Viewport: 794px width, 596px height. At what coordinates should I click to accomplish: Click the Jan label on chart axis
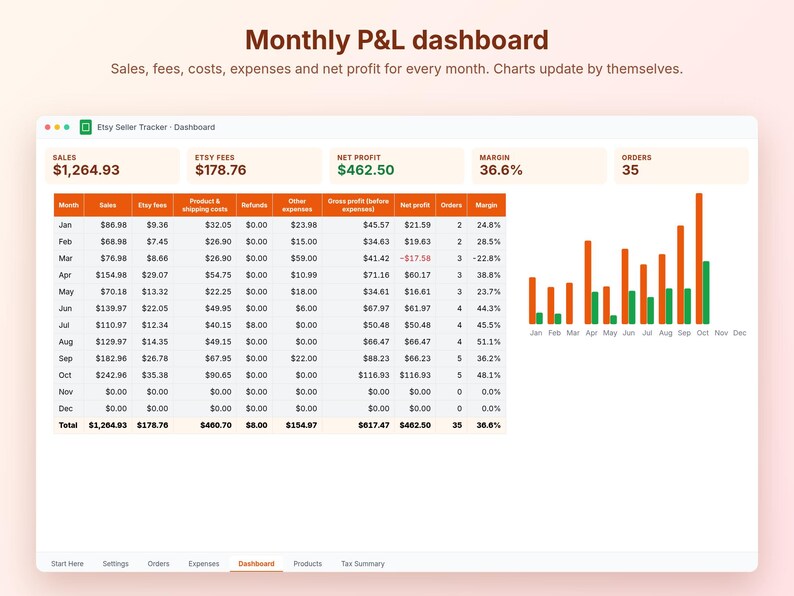click(x=536, y=333)
